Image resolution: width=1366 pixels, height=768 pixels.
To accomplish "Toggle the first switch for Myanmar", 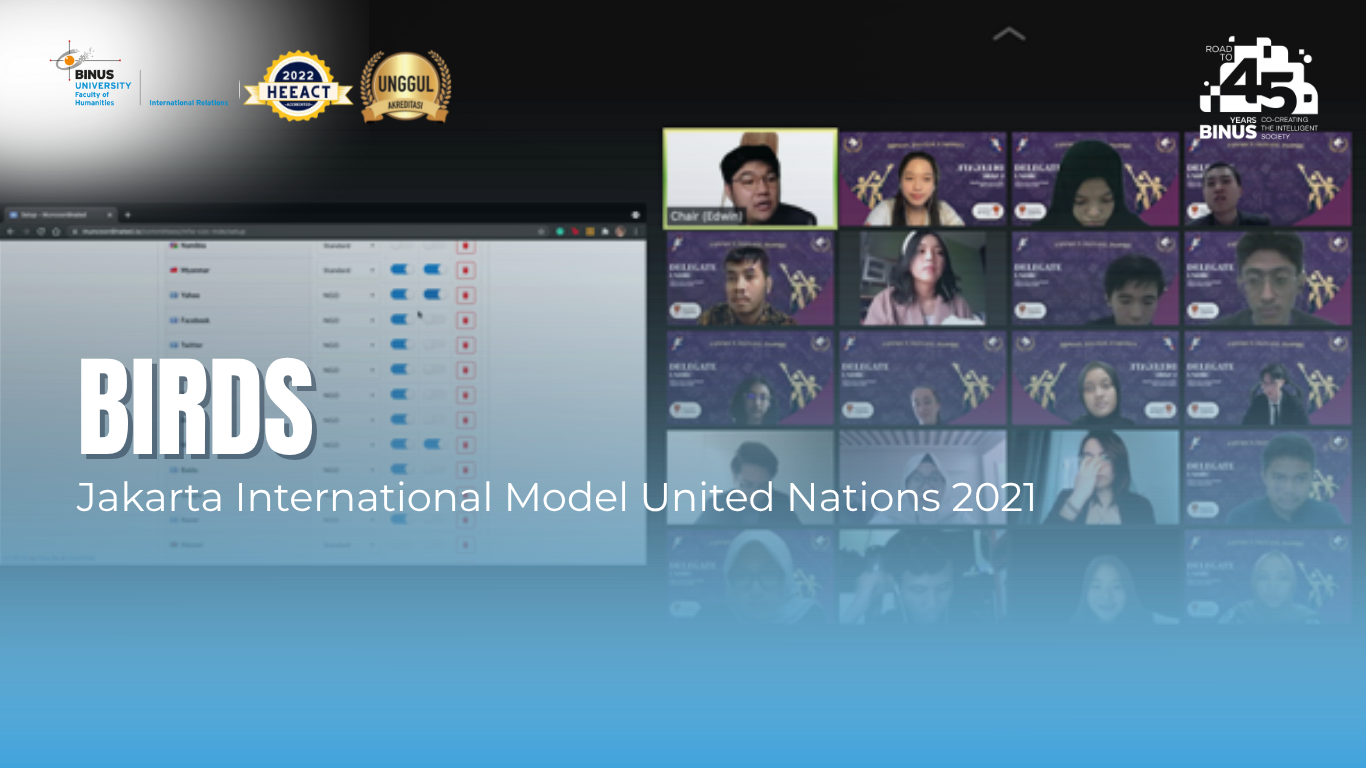I will click(400, 270).
